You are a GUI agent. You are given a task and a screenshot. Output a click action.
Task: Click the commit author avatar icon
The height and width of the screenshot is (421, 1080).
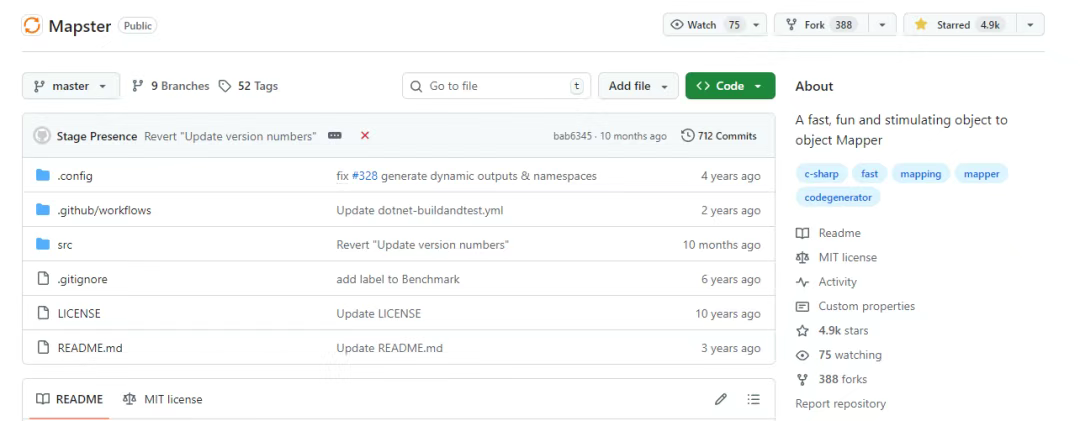pyautogui.click(x=42, y=136)
